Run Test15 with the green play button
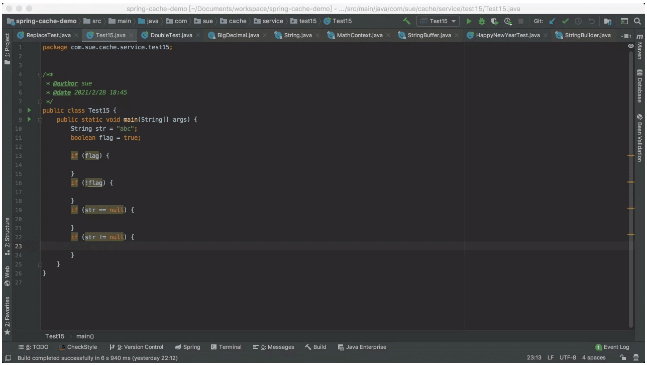Viewport: 647px width, 365px height. [x=469, y=21]
